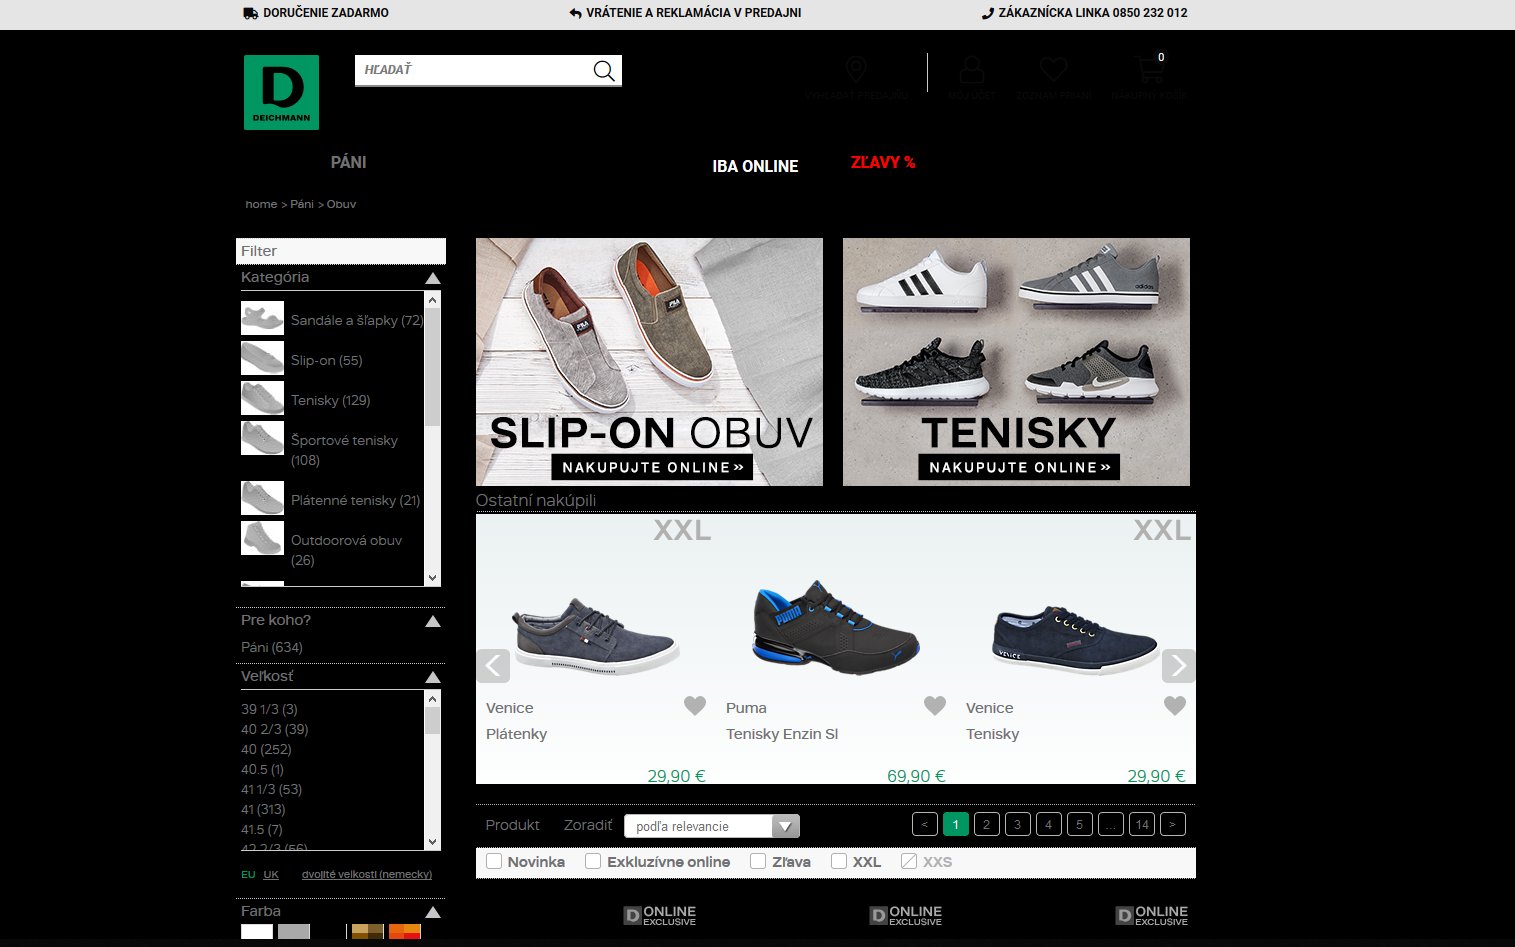Screen dimensions: 1515x947
Task: Select size 41 1/3 (53)
Action: point(271,789)
